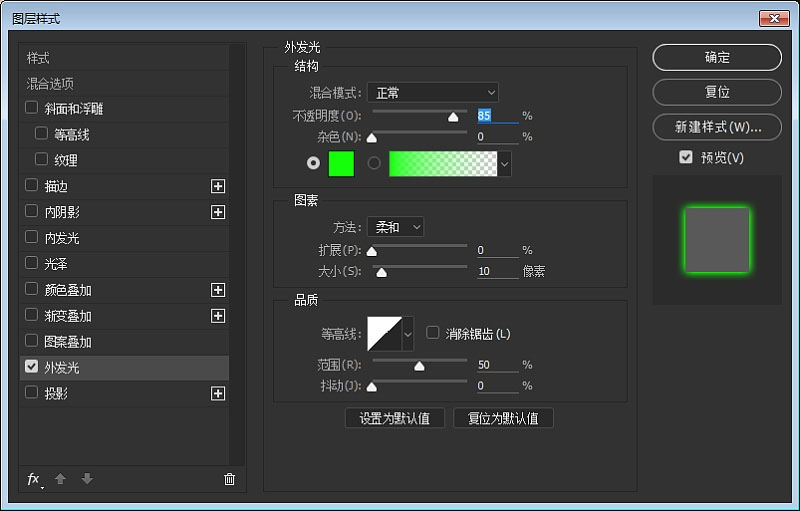Toggle the 渐变叠加 checkbox
Screen dimensions: 800x511
pyautogui.click(x=32, y=315)
